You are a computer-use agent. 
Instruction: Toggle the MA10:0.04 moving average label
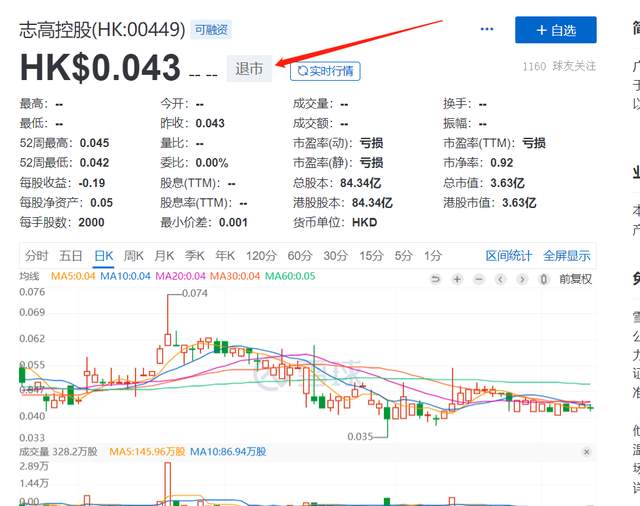coord(125,276)
